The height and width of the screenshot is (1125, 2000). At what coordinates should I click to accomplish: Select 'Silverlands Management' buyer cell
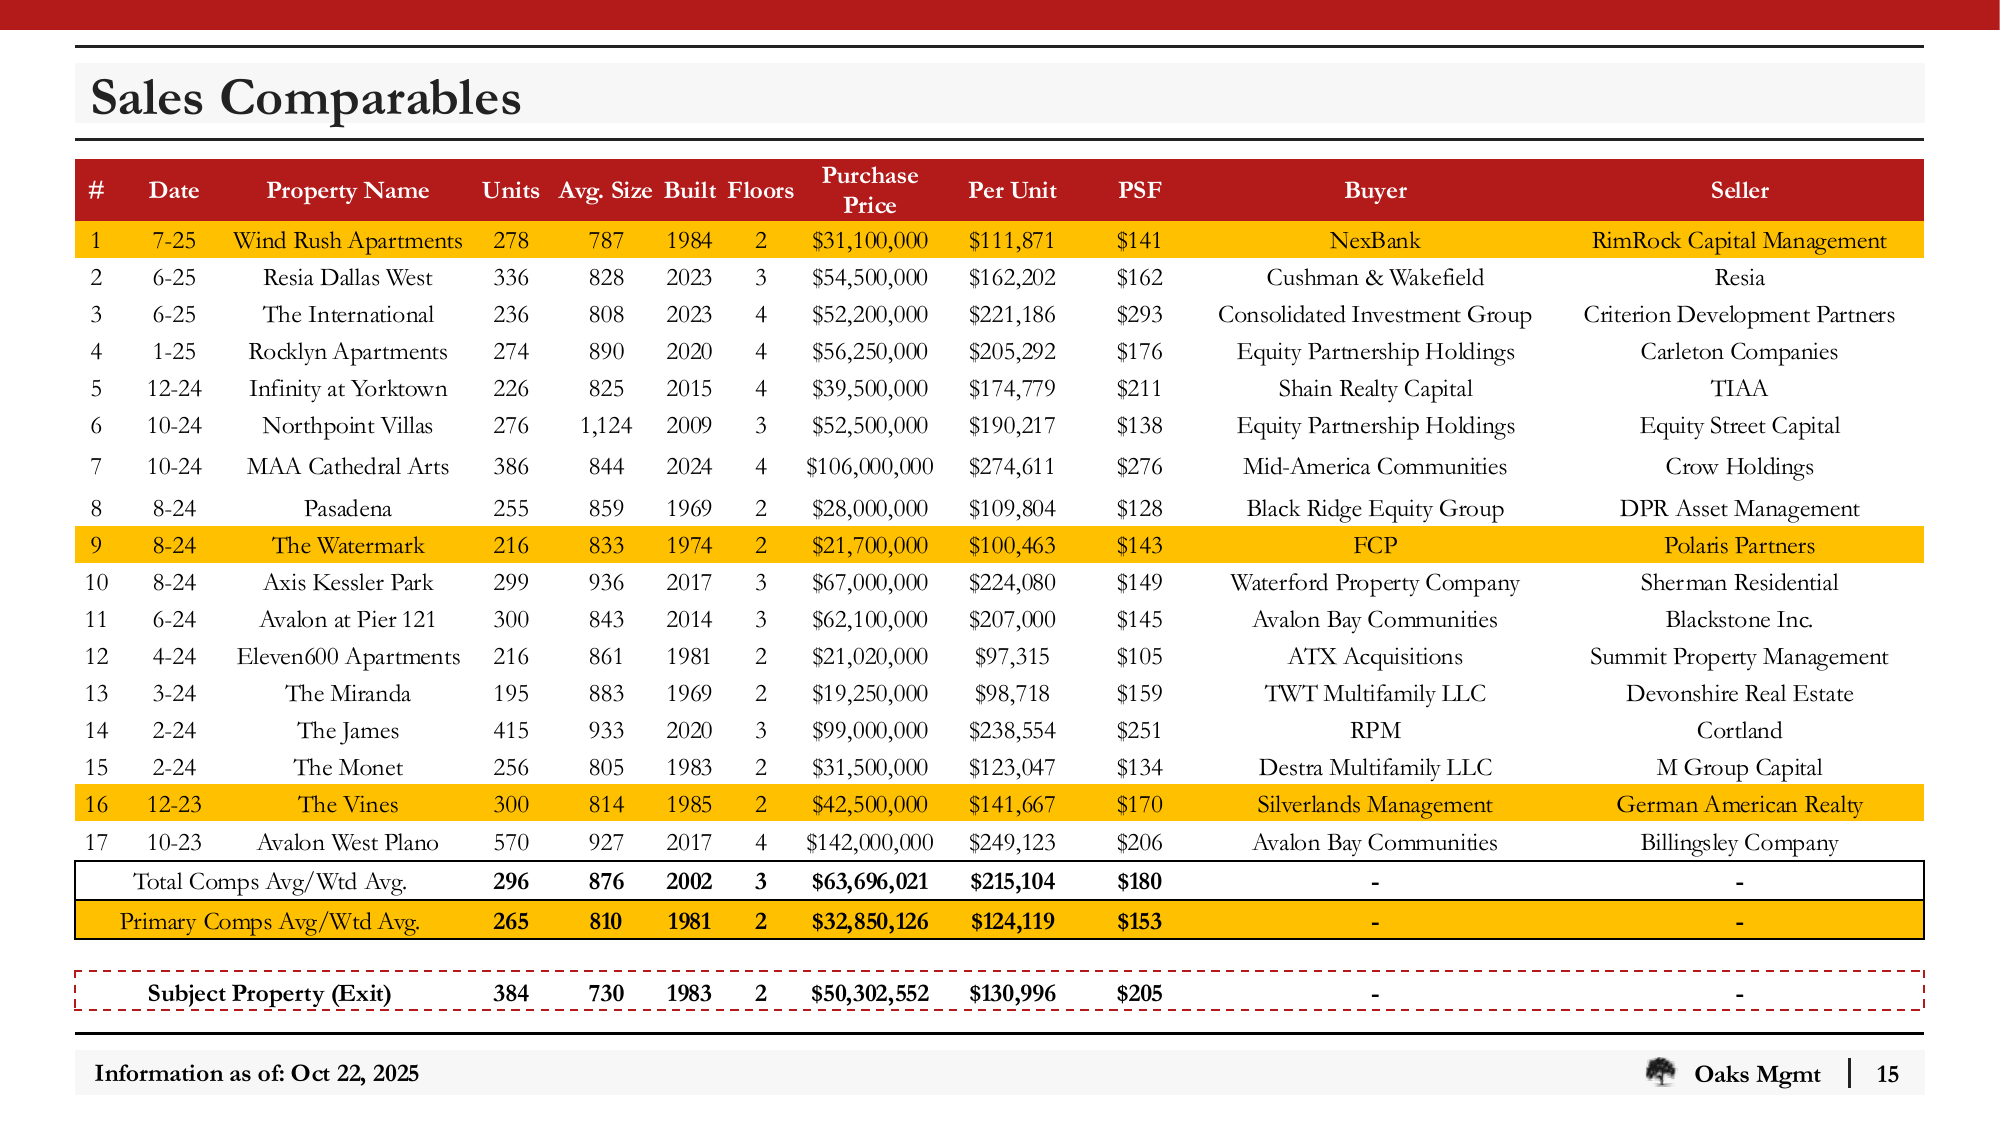pyautogui.click(x=1375, y=804)
